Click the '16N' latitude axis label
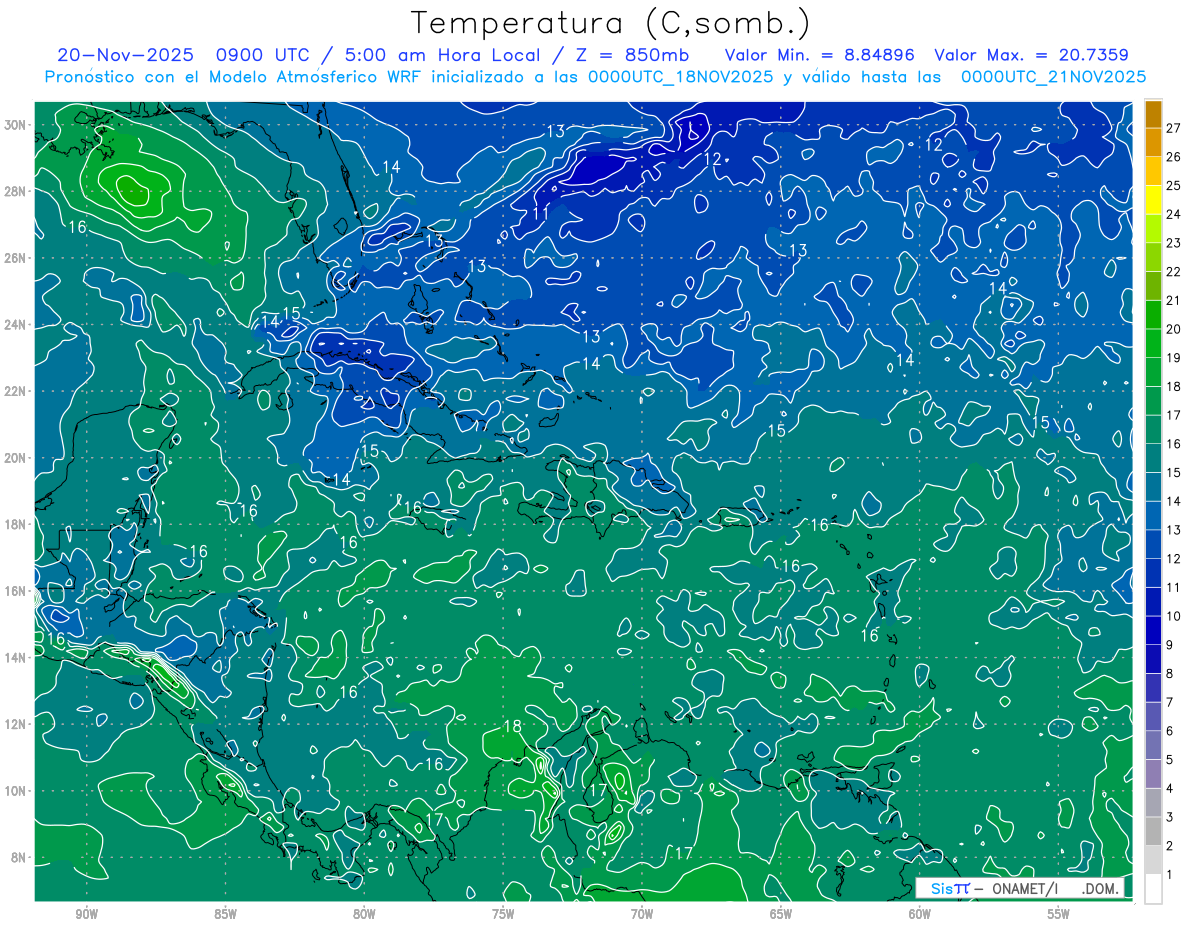The image size is (1200, 927). pyautogui.click(x=15, y=591)
